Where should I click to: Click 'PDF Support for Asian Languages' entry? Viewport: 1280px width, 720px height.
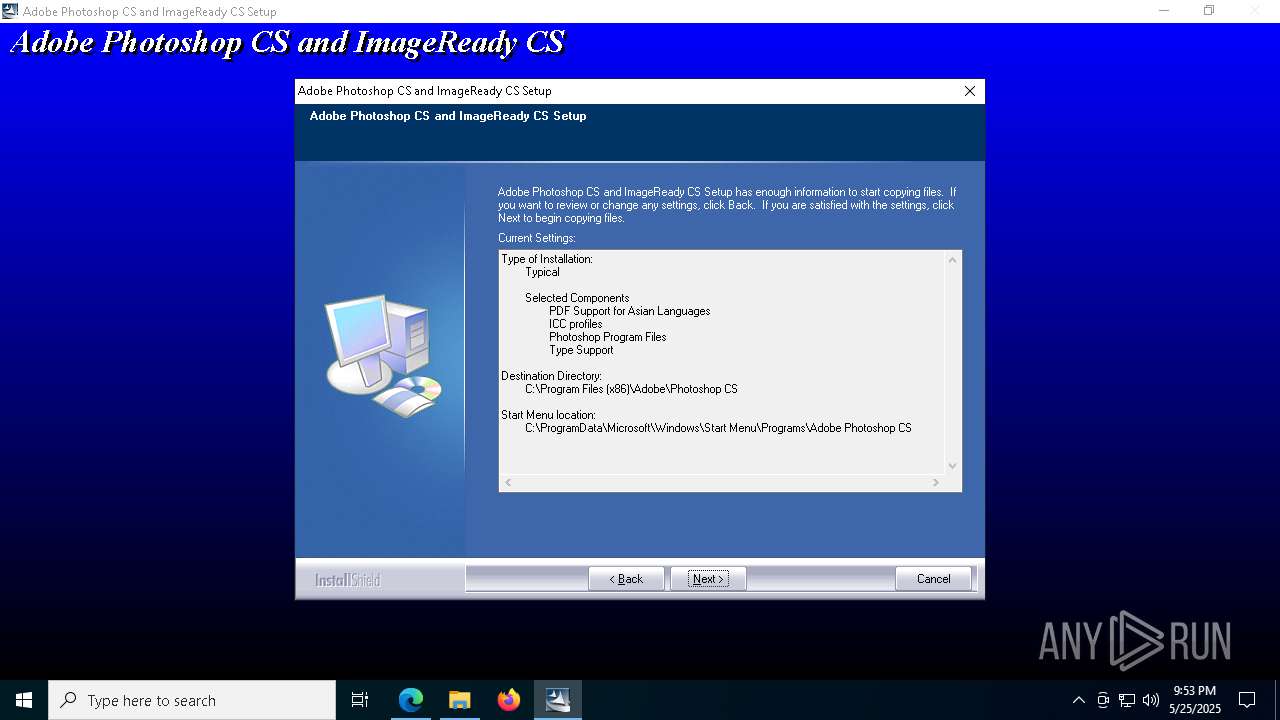click(629, 311)
